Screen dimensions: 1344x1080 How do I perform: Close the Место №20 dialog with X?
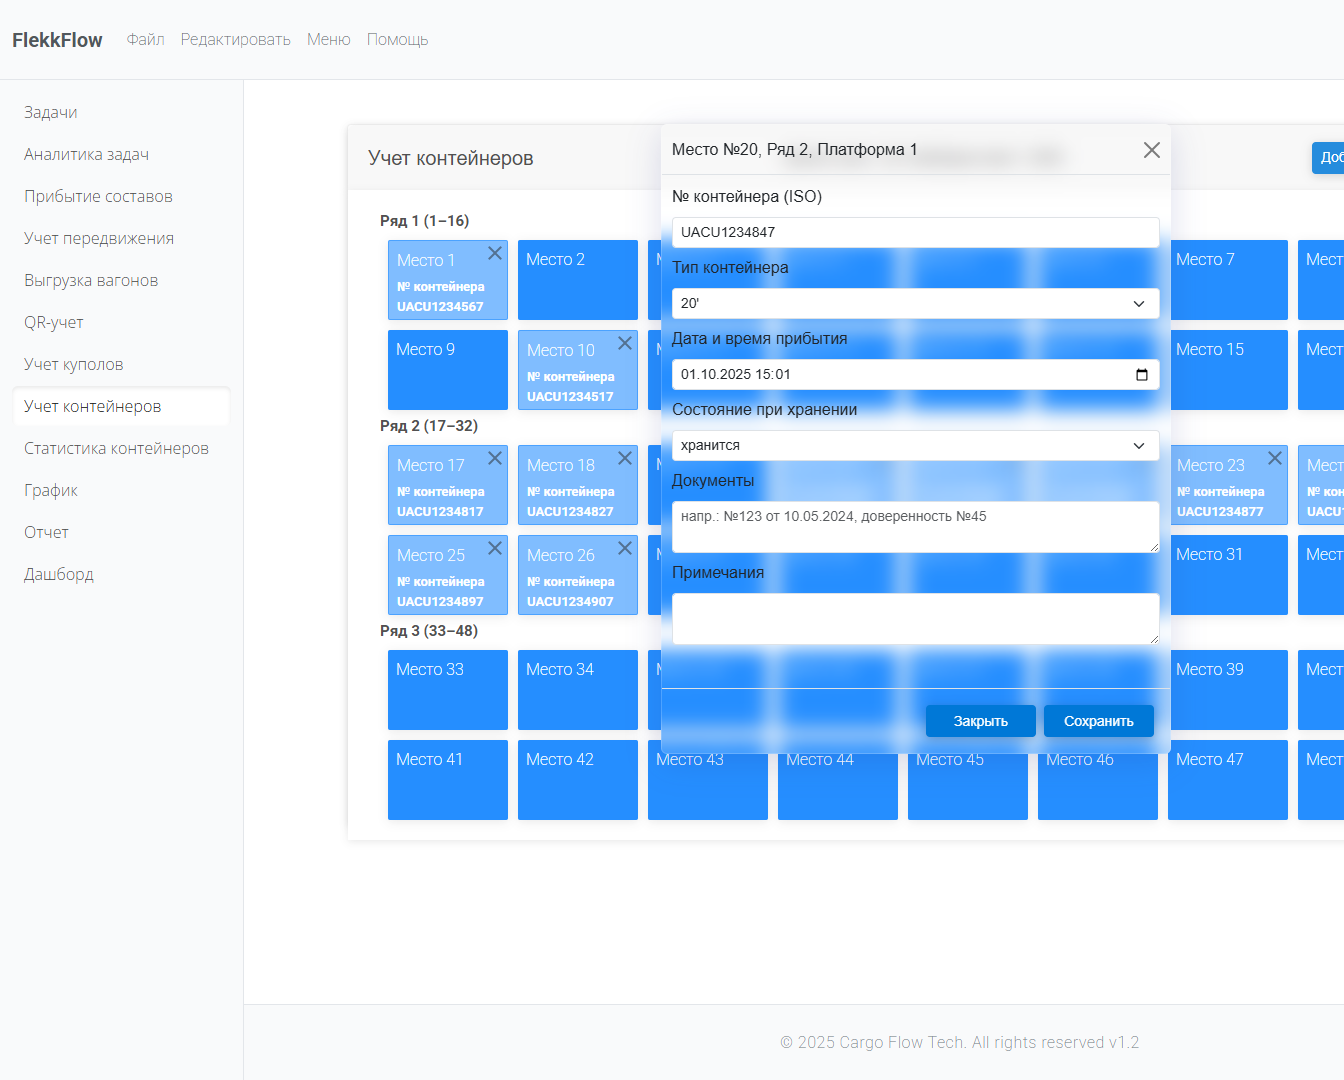[x=1152, y=150]
